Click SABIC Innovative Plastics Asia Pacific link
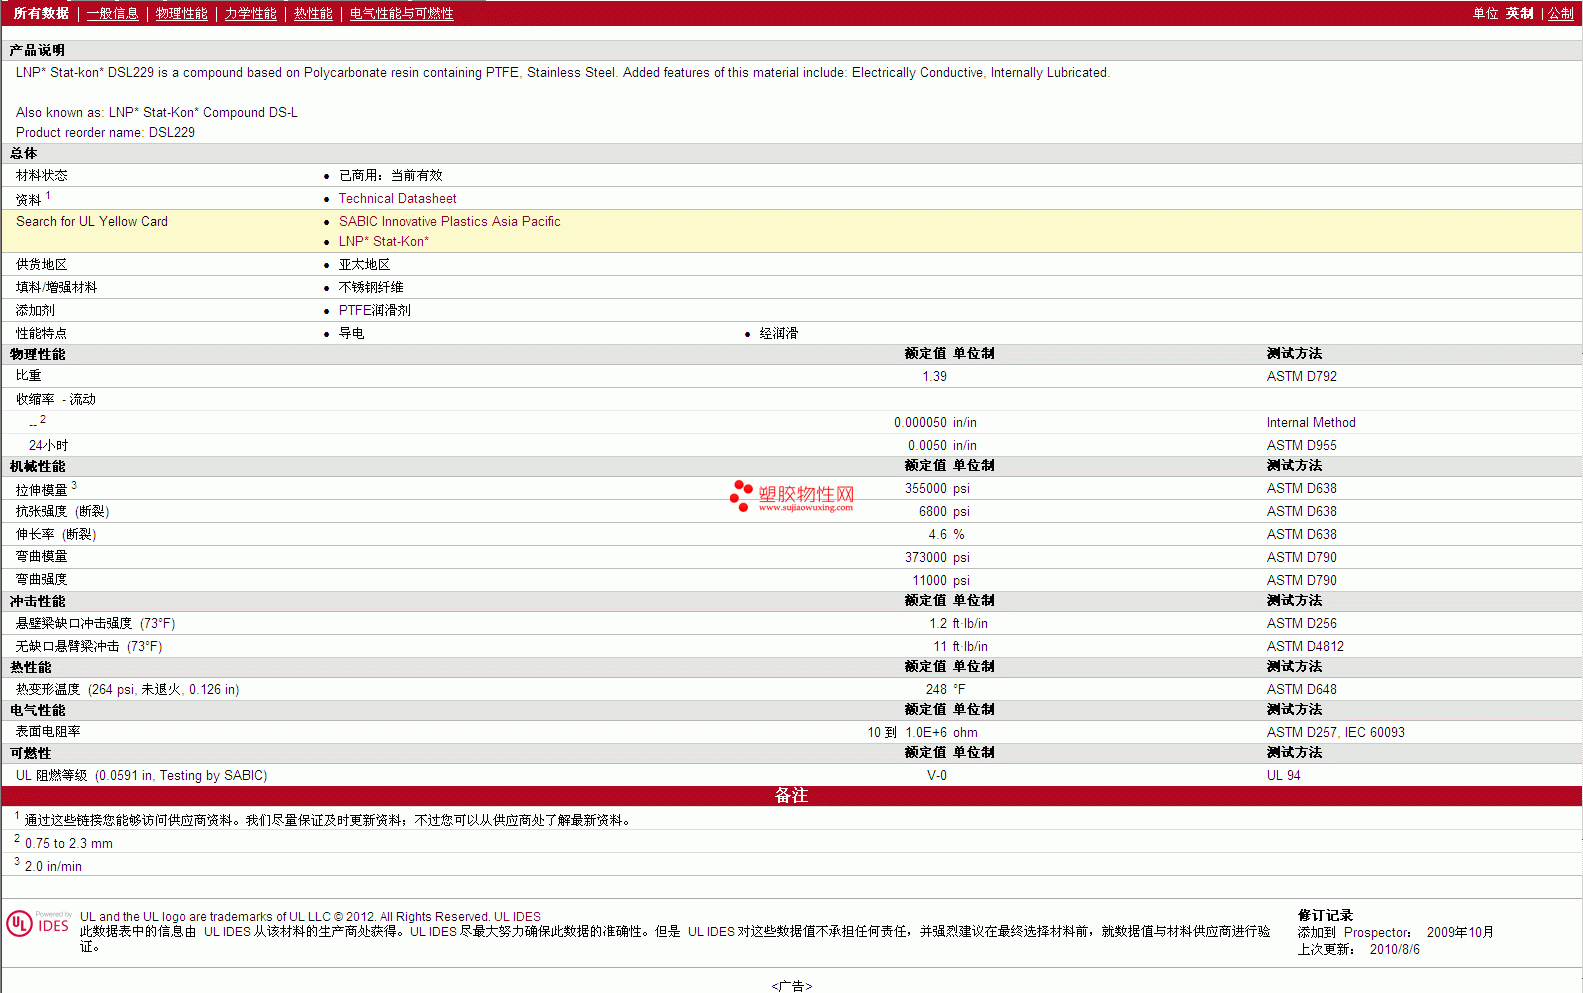Screen dimensions: 1583x993 449,222
